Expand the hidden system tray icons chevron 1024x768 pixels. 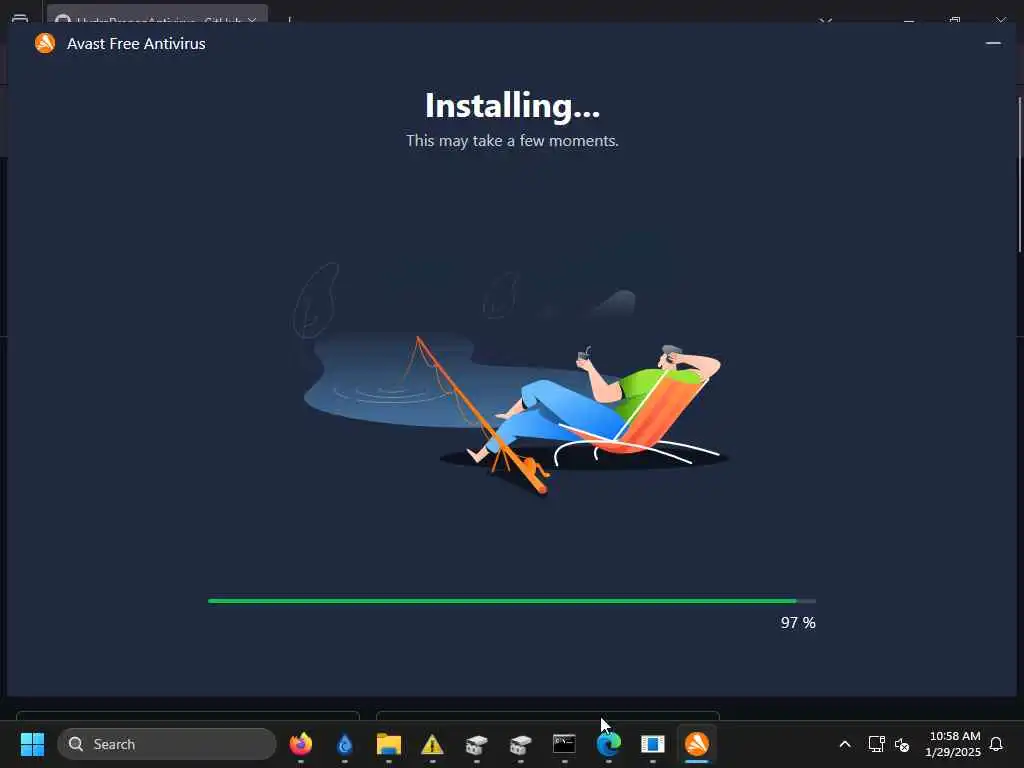[x=844, y=744]
